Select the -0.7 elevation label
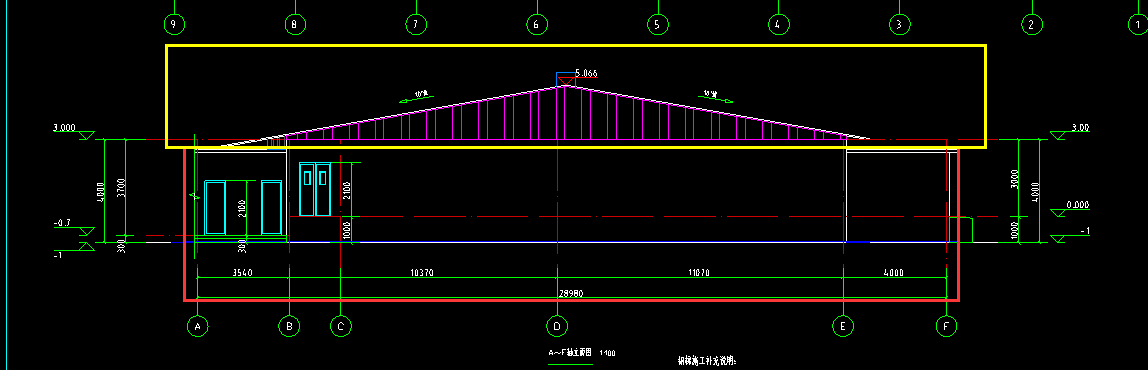Screen dimensions: 1148x370 62,222
